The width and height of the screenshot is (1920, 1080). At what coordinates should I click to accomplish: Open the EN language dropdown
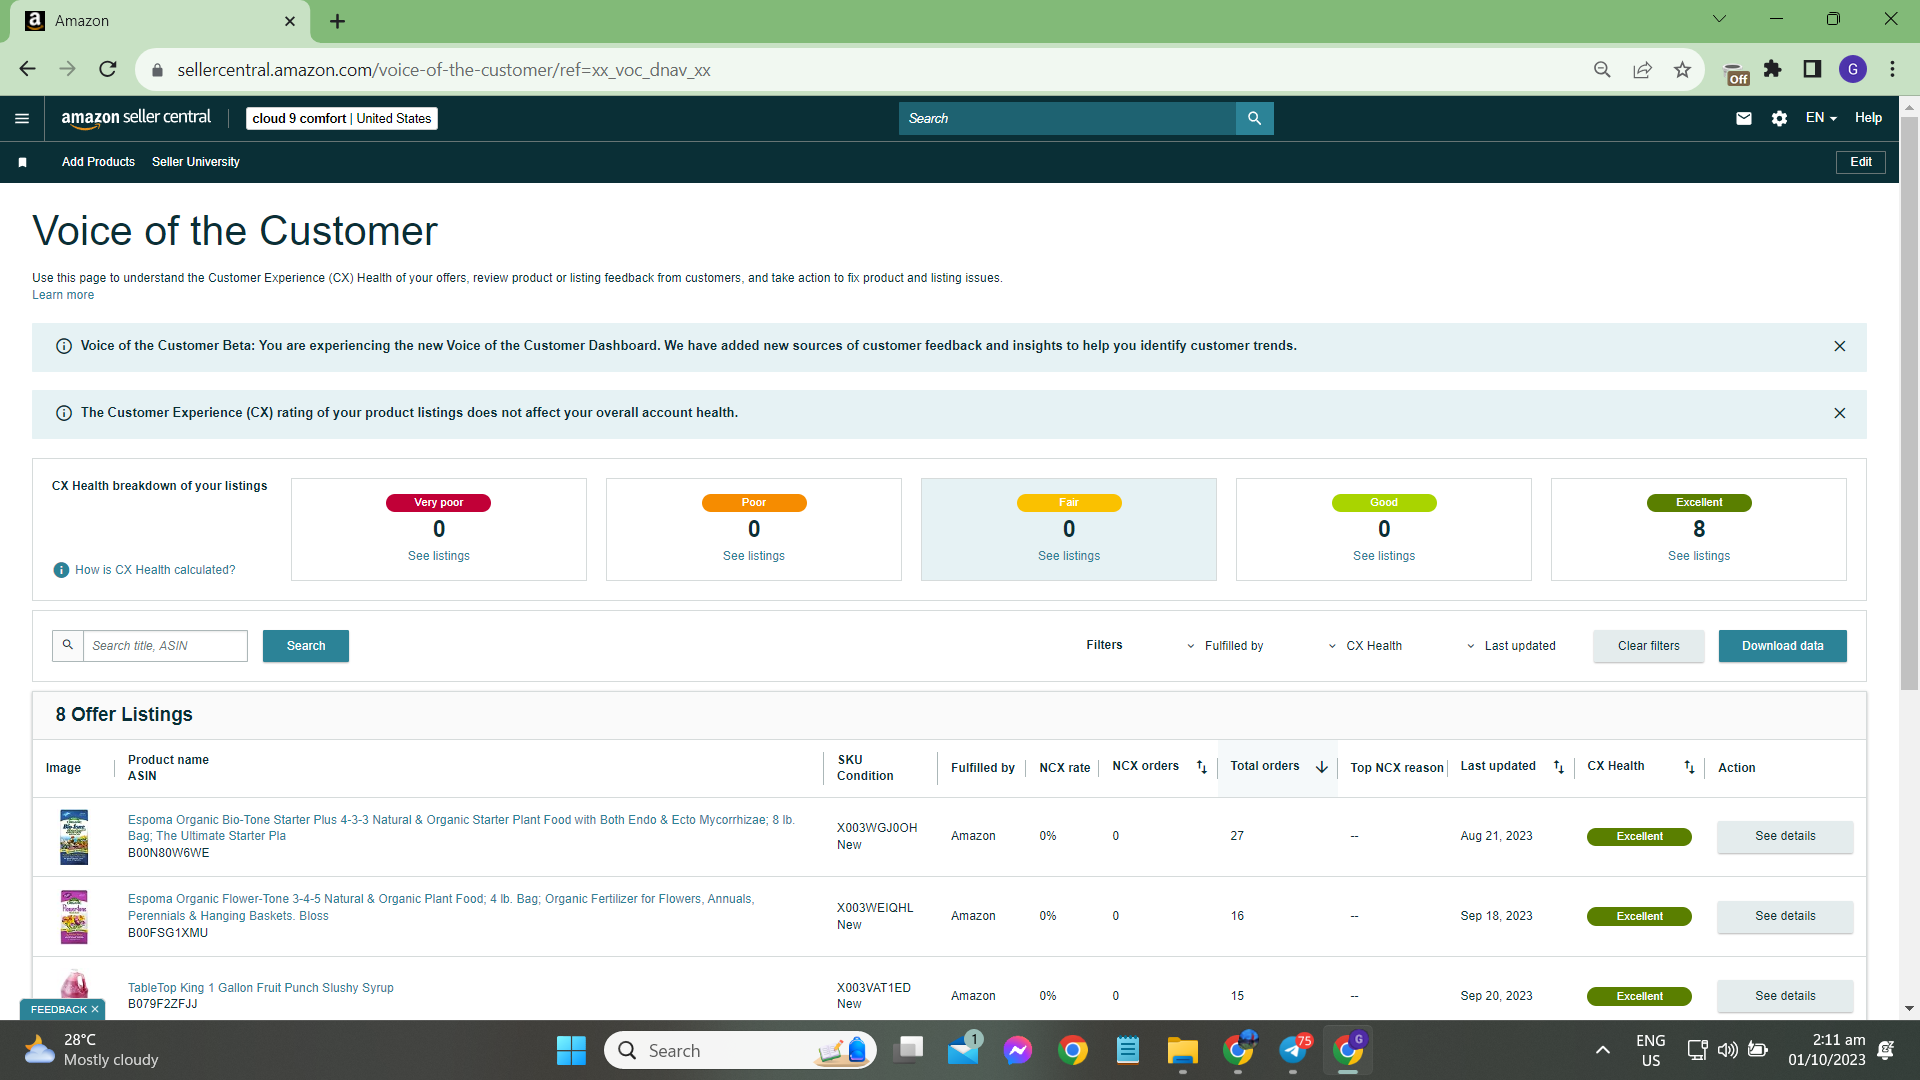[1821, 118]
